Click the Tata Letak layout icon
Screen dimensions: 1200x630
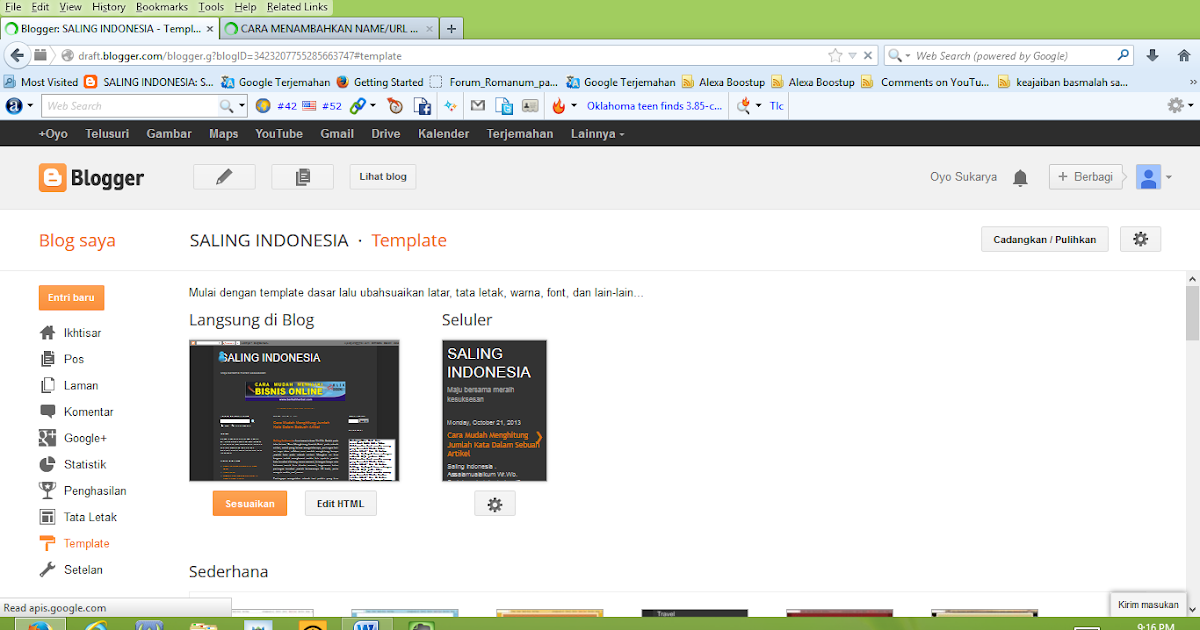pos(47,517)
